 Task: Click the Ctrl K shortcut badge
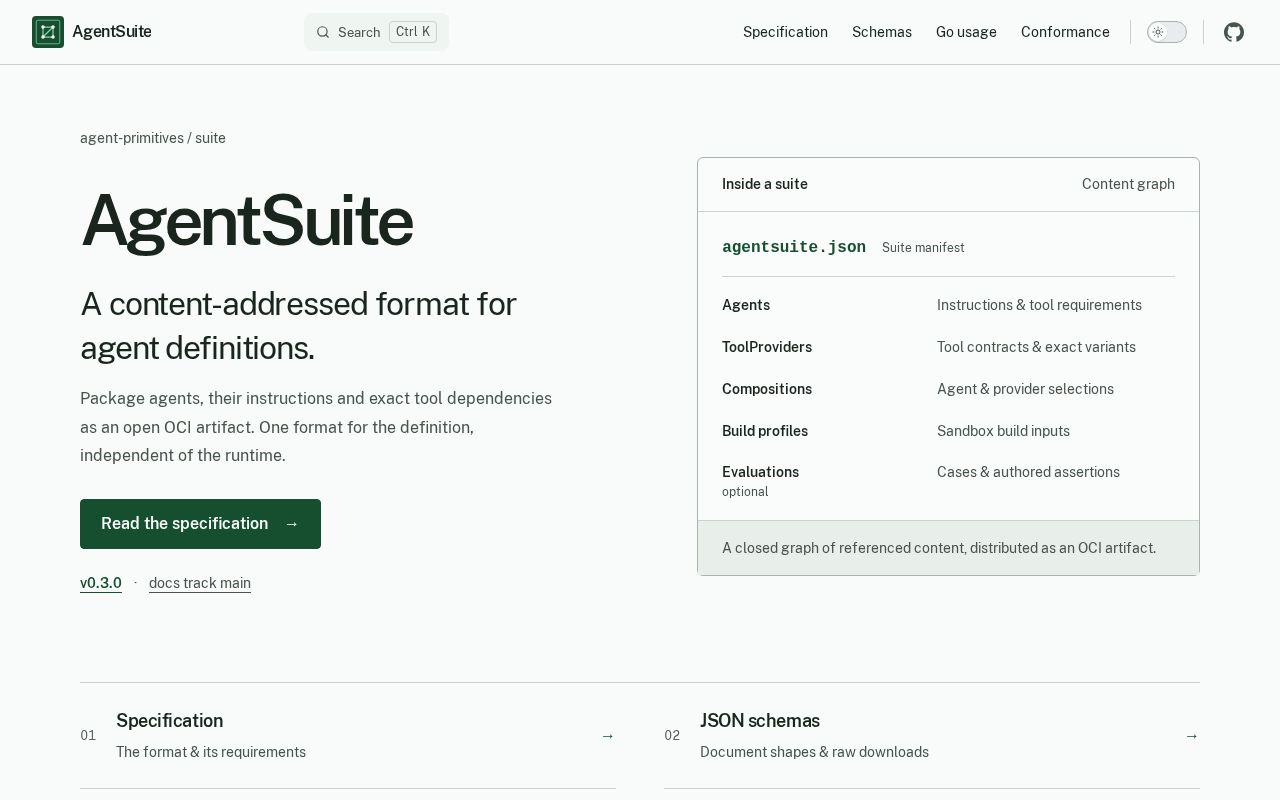click(413, 32)
